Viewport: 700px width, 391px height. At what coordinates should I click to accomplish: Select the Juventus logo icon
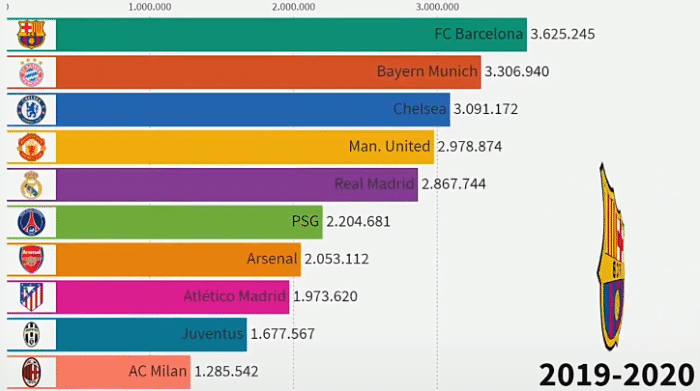tap(31, 334)
